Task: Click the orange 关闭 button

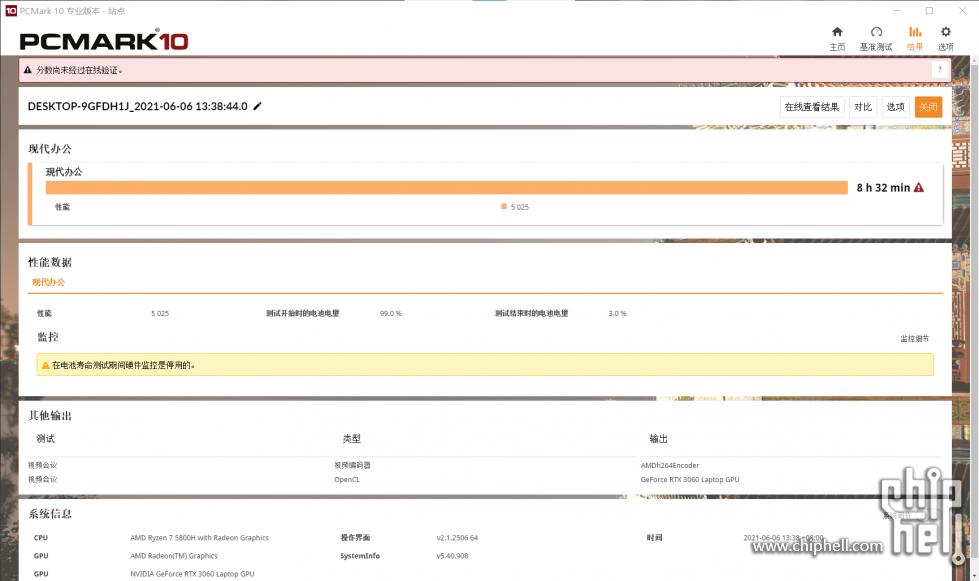Action: pyautogui.click(x=928, y=106)
